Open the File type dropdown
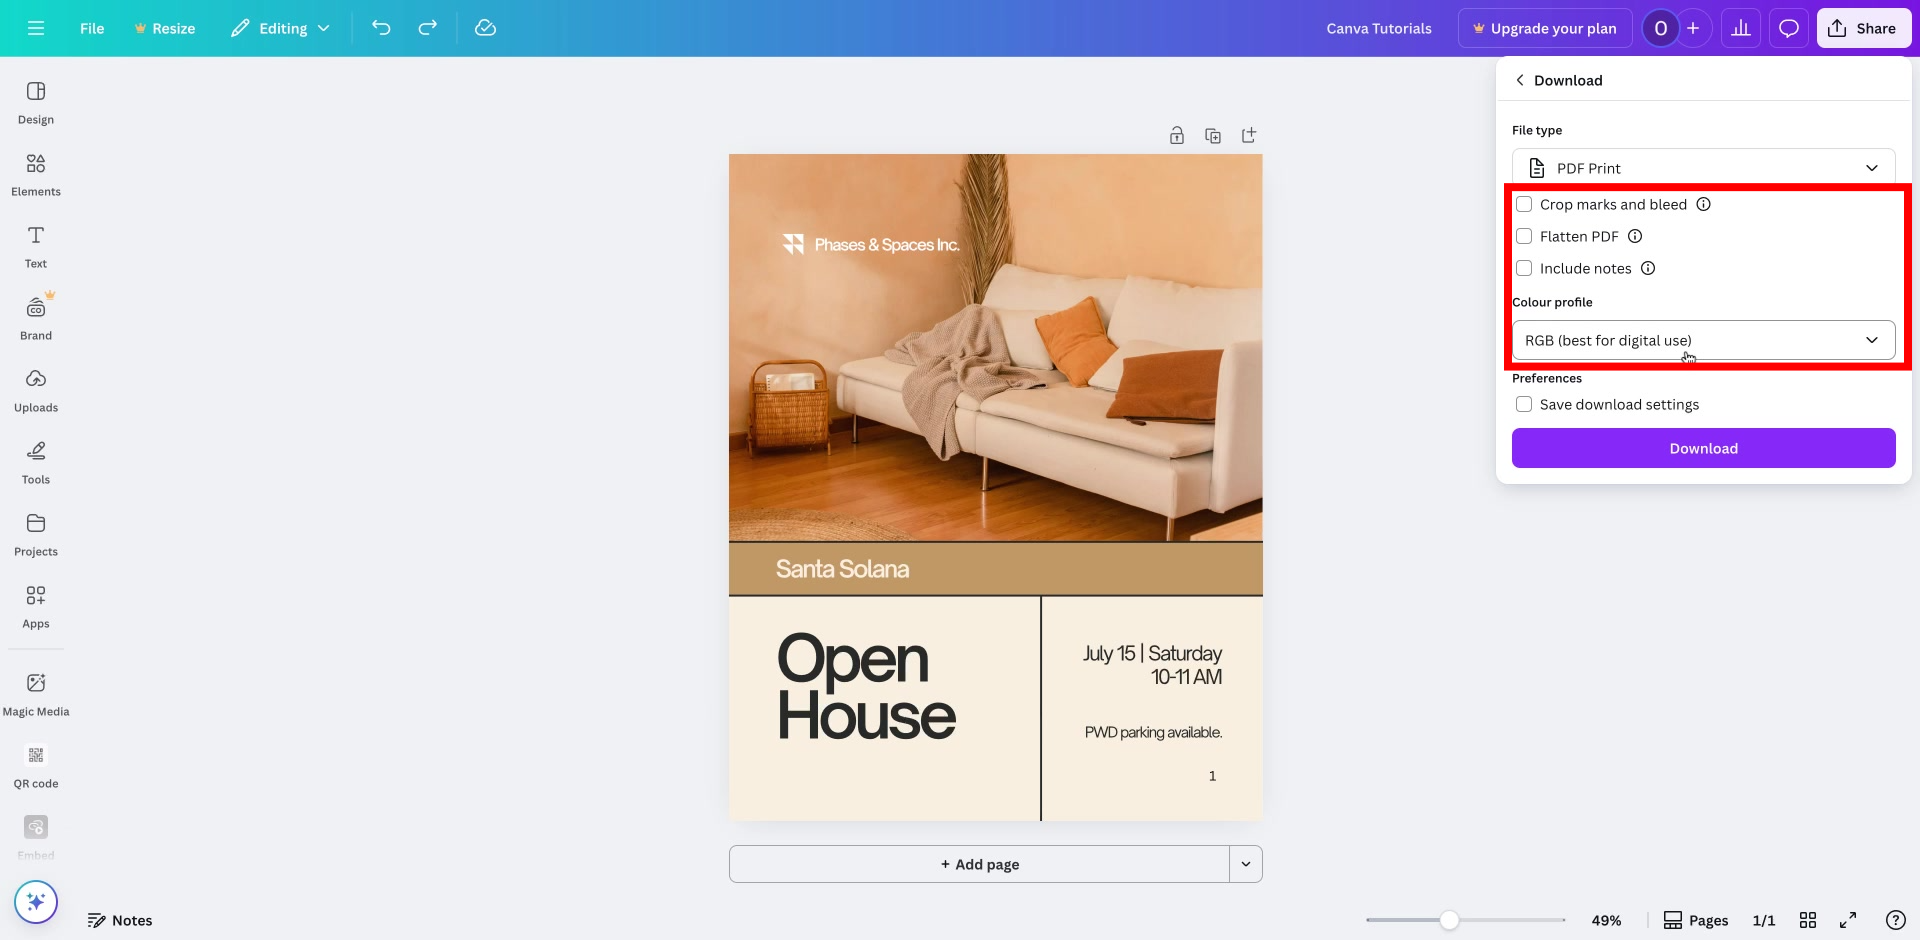The width and height of the screenshot is (1920, 940). 1703,167
